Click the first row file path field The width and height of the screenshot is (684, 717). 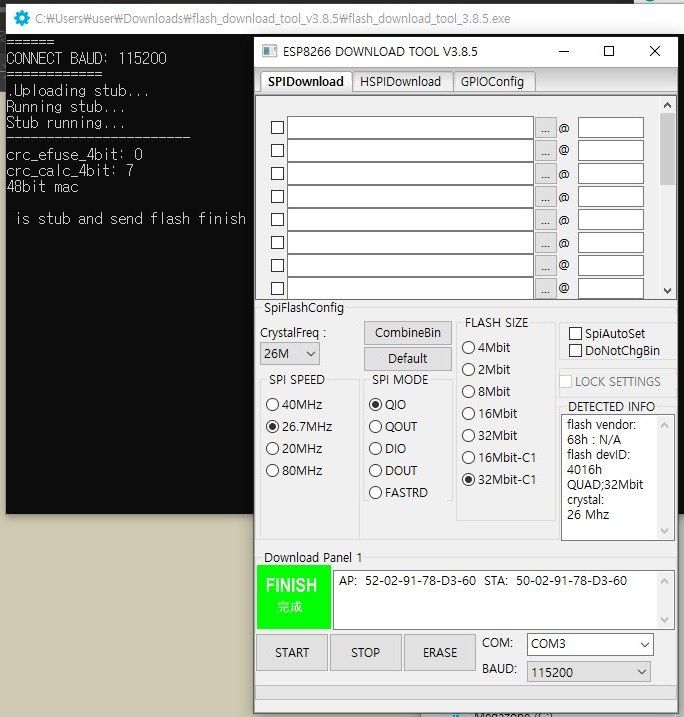point(410,128)
